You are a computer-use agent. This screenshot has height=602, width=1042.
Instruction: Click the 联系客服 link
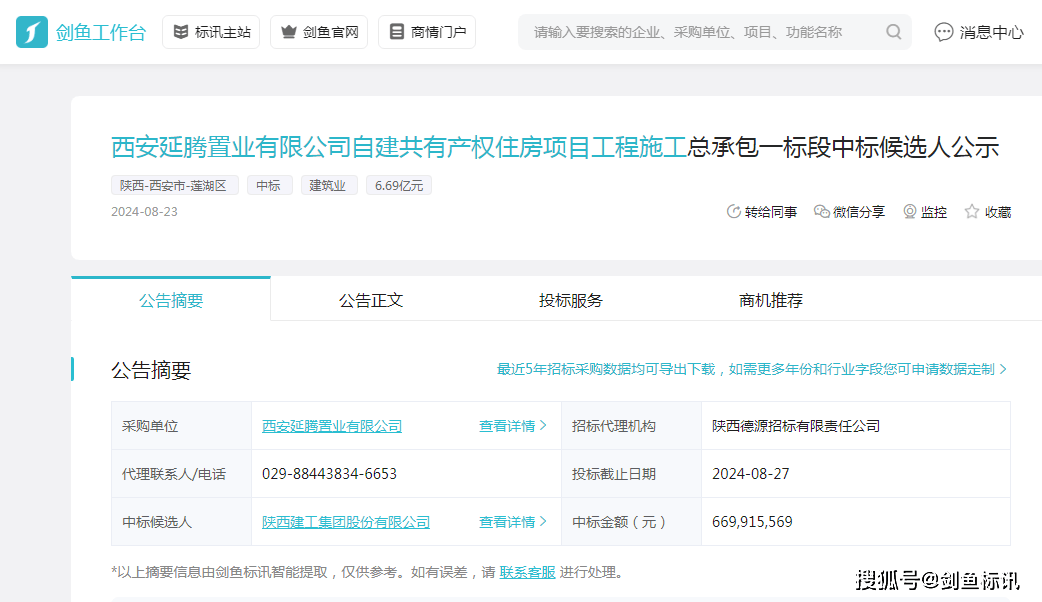point(527,572)
